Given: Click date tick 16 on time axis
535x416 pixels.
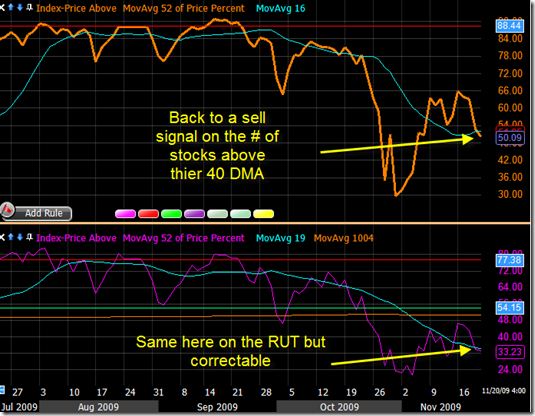Looking at the screenshot, I should [464, 392].
